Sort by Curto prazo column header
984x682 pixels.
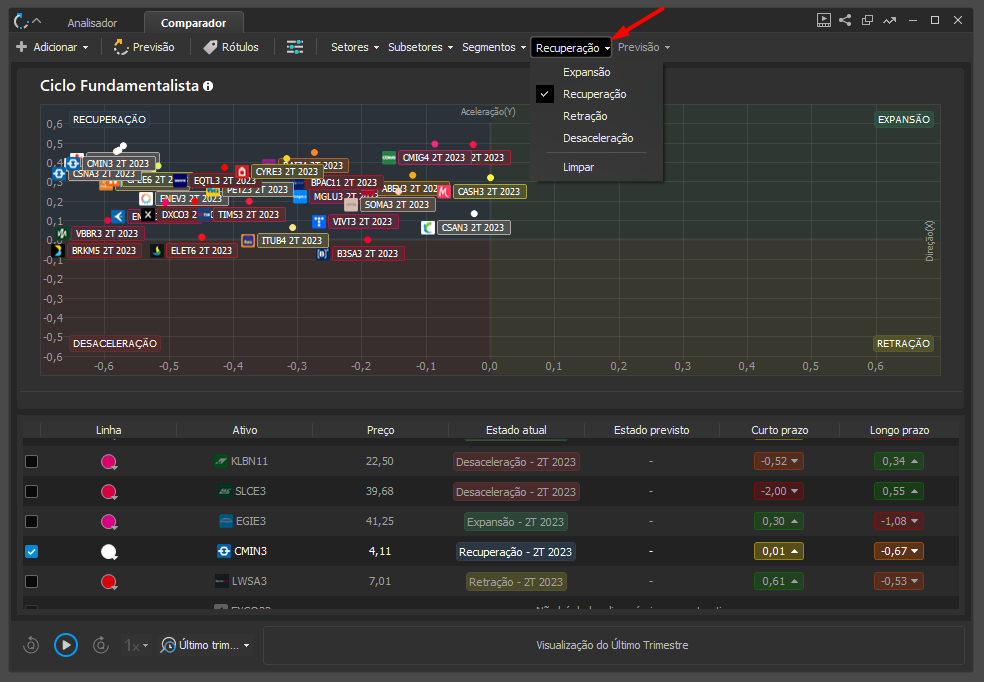(x=779, y=430)
